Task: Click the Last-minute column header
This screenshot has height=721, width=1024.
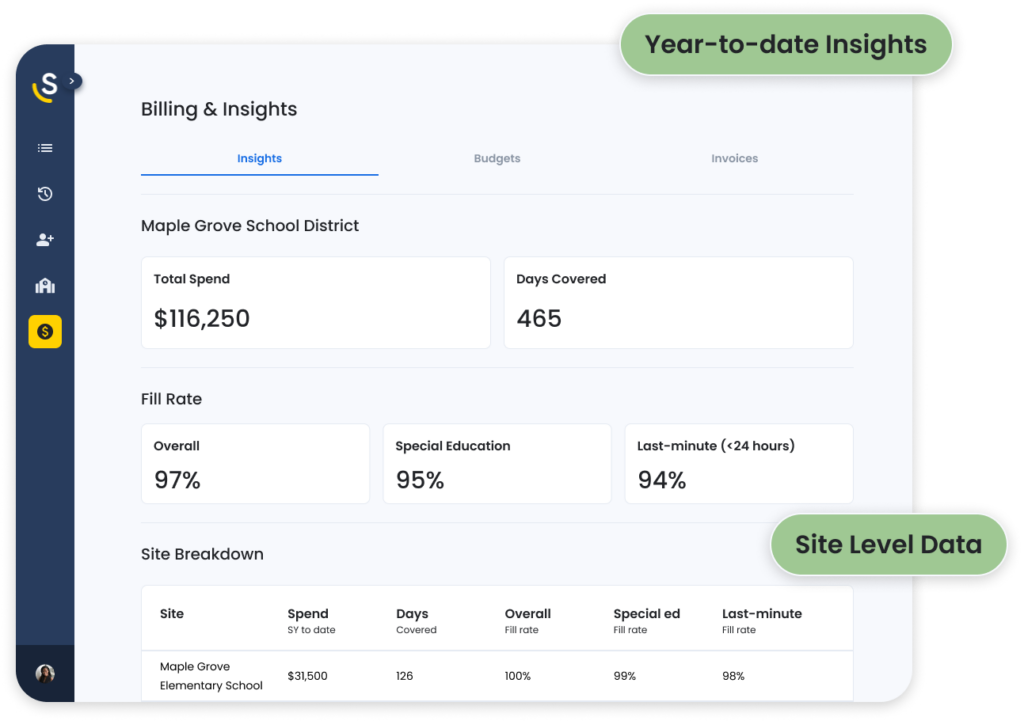Action: tap(761, 621)
